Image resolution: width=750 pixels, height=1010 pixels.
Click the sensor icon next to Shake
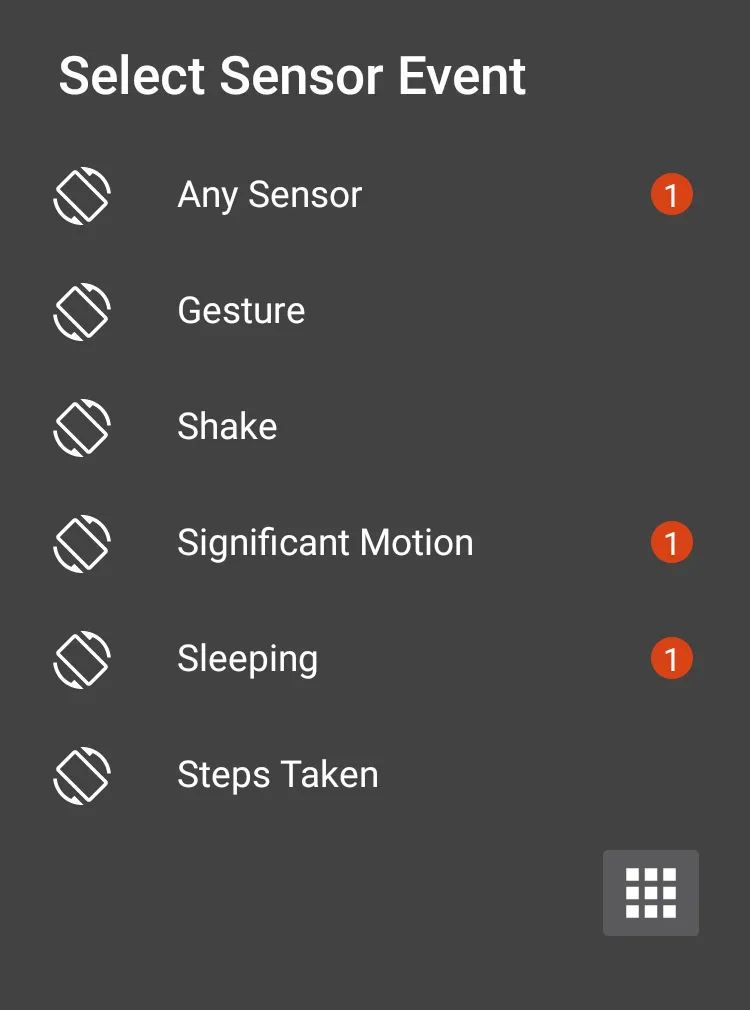click(x=82, y=427)
